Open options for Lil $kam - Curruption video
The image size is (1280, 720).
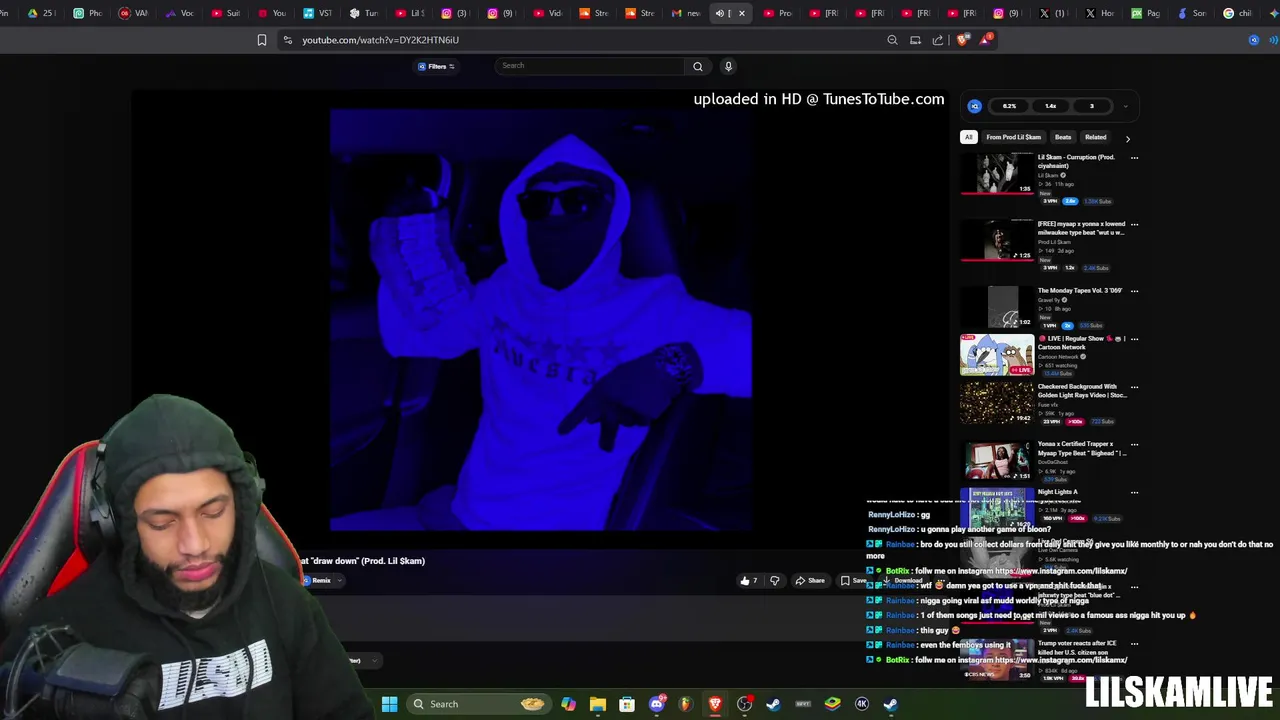(1134, 158)
